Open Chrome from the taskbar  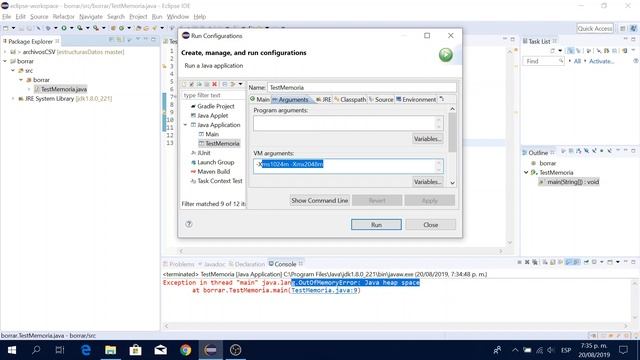pos(185,350)
